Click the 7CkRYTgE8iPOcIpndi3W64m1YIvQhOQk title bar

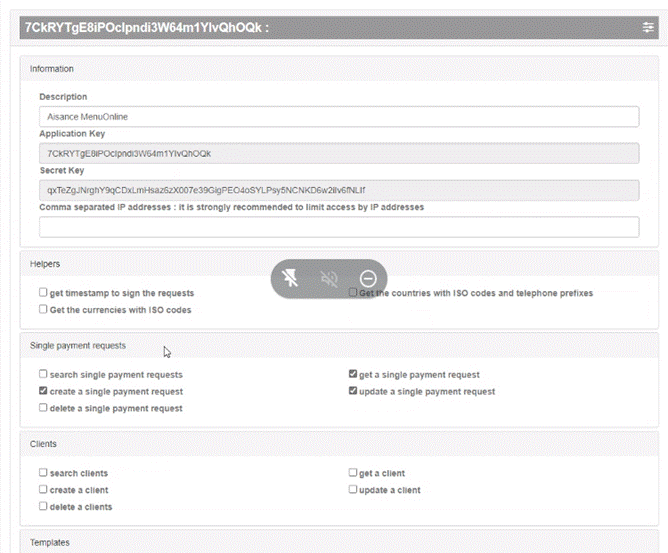[339, 28]
